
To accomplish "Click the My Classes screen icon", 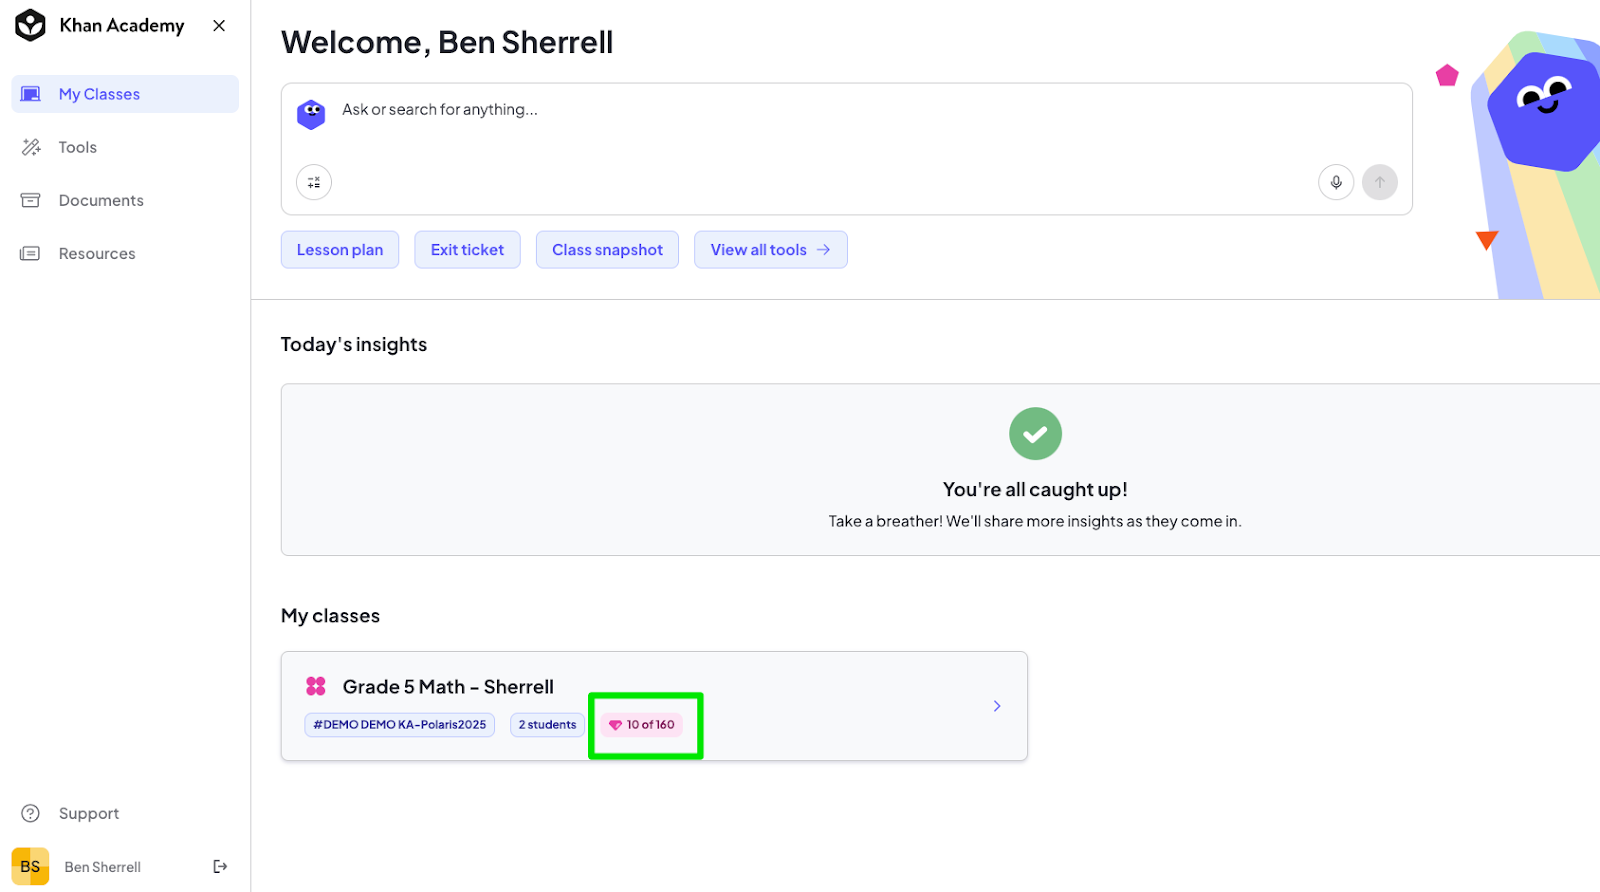I will click(31, 94).
